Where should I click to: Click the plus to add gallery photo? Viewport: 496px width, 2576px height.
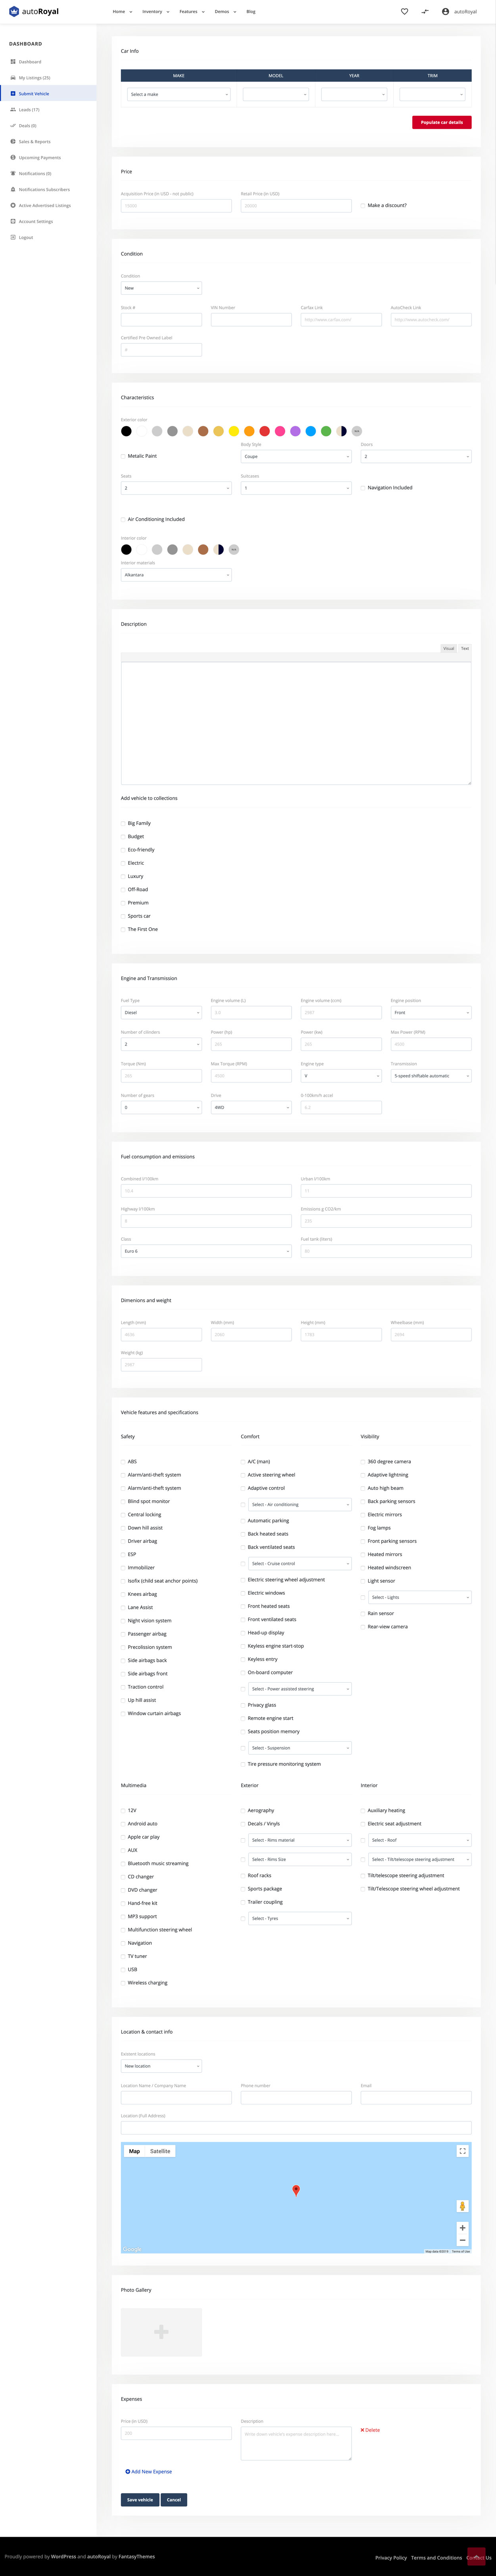[x=161, y=2332]
